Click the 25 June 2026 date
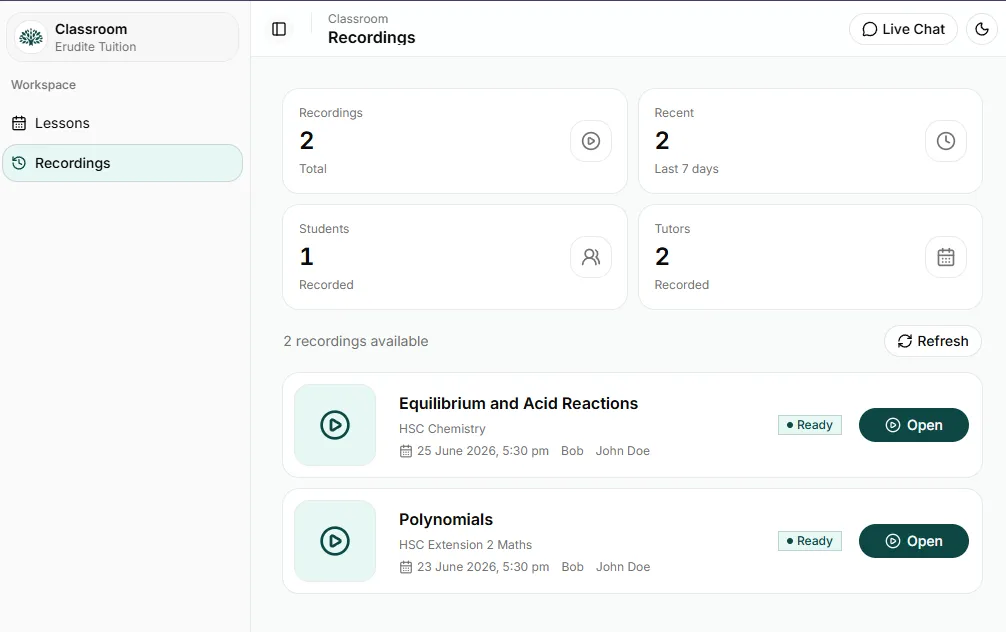Image resolution: width=1006 pixels, height=632 pixels. (483, 451)
